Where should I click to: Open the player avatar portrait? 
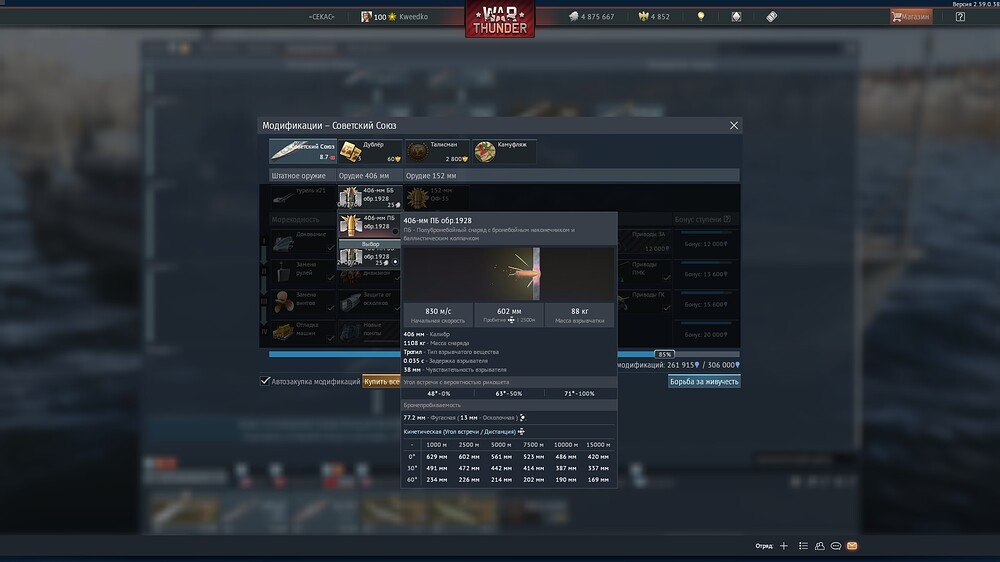click(x=366, y=17)
